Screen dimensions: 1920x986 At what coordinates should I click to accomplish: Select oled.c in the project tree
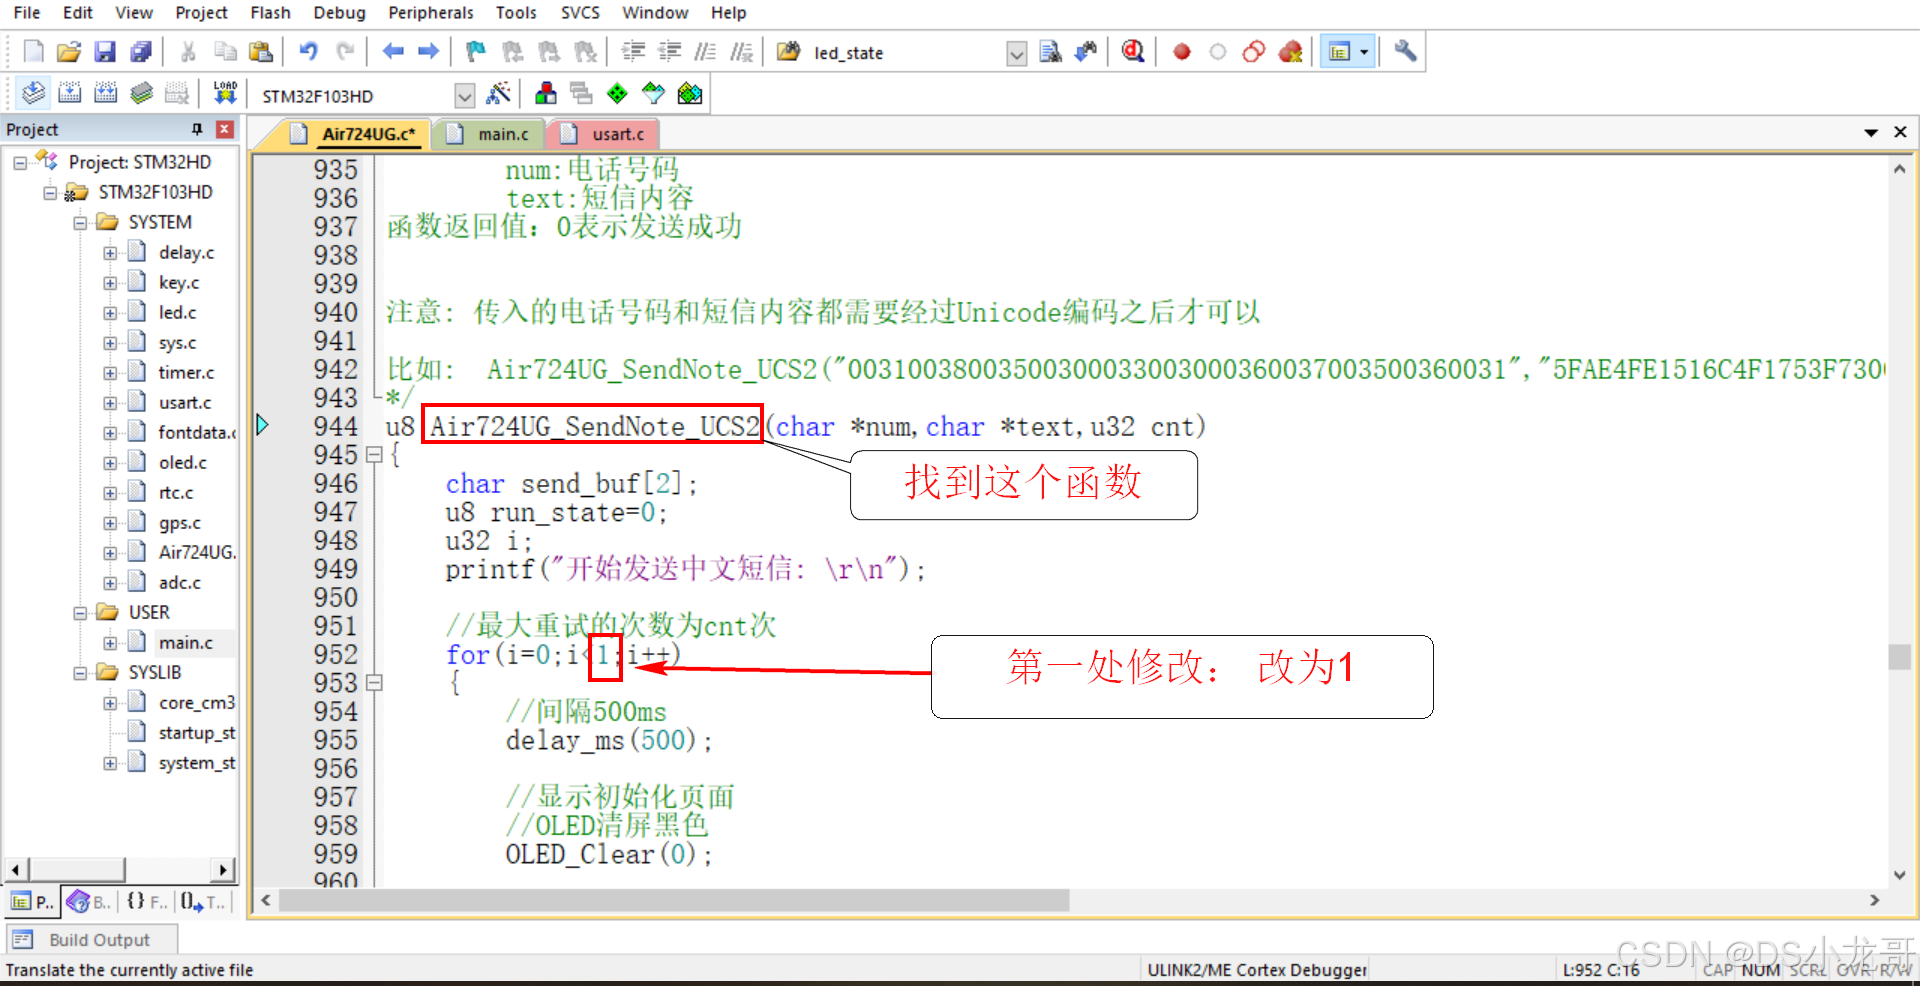pyautogui.click(x=182, y=463)
